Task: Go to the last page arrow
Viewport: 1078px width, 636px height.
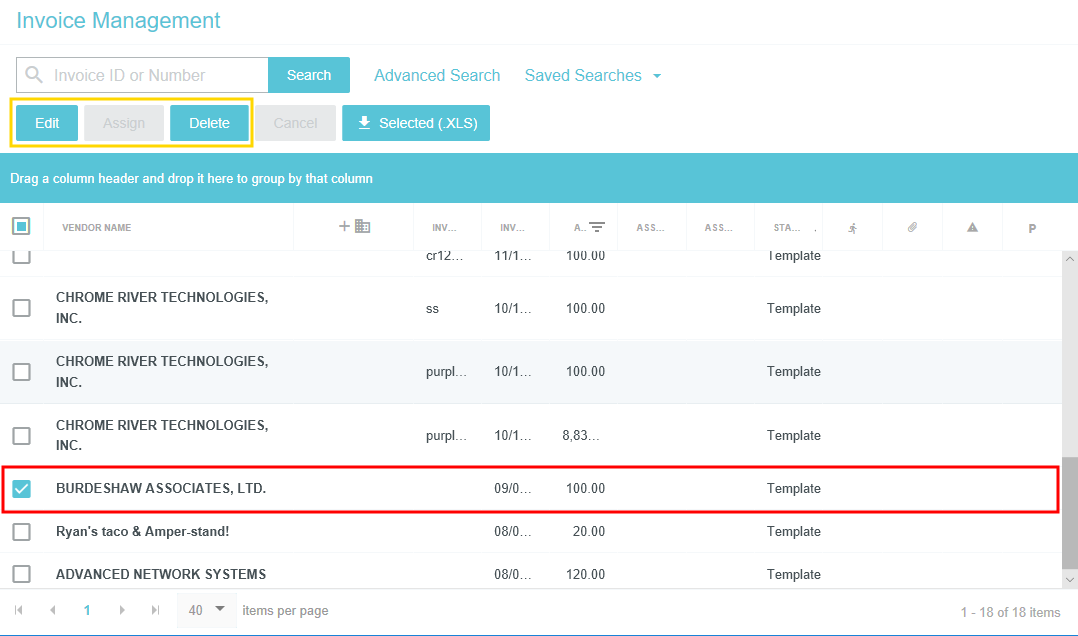Action: [155, 610]
